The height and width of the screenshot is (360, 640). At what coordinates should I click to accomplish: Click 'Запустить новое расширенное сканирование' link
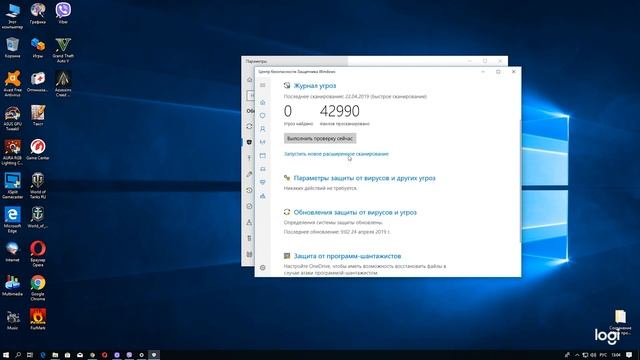pos(336,154)
